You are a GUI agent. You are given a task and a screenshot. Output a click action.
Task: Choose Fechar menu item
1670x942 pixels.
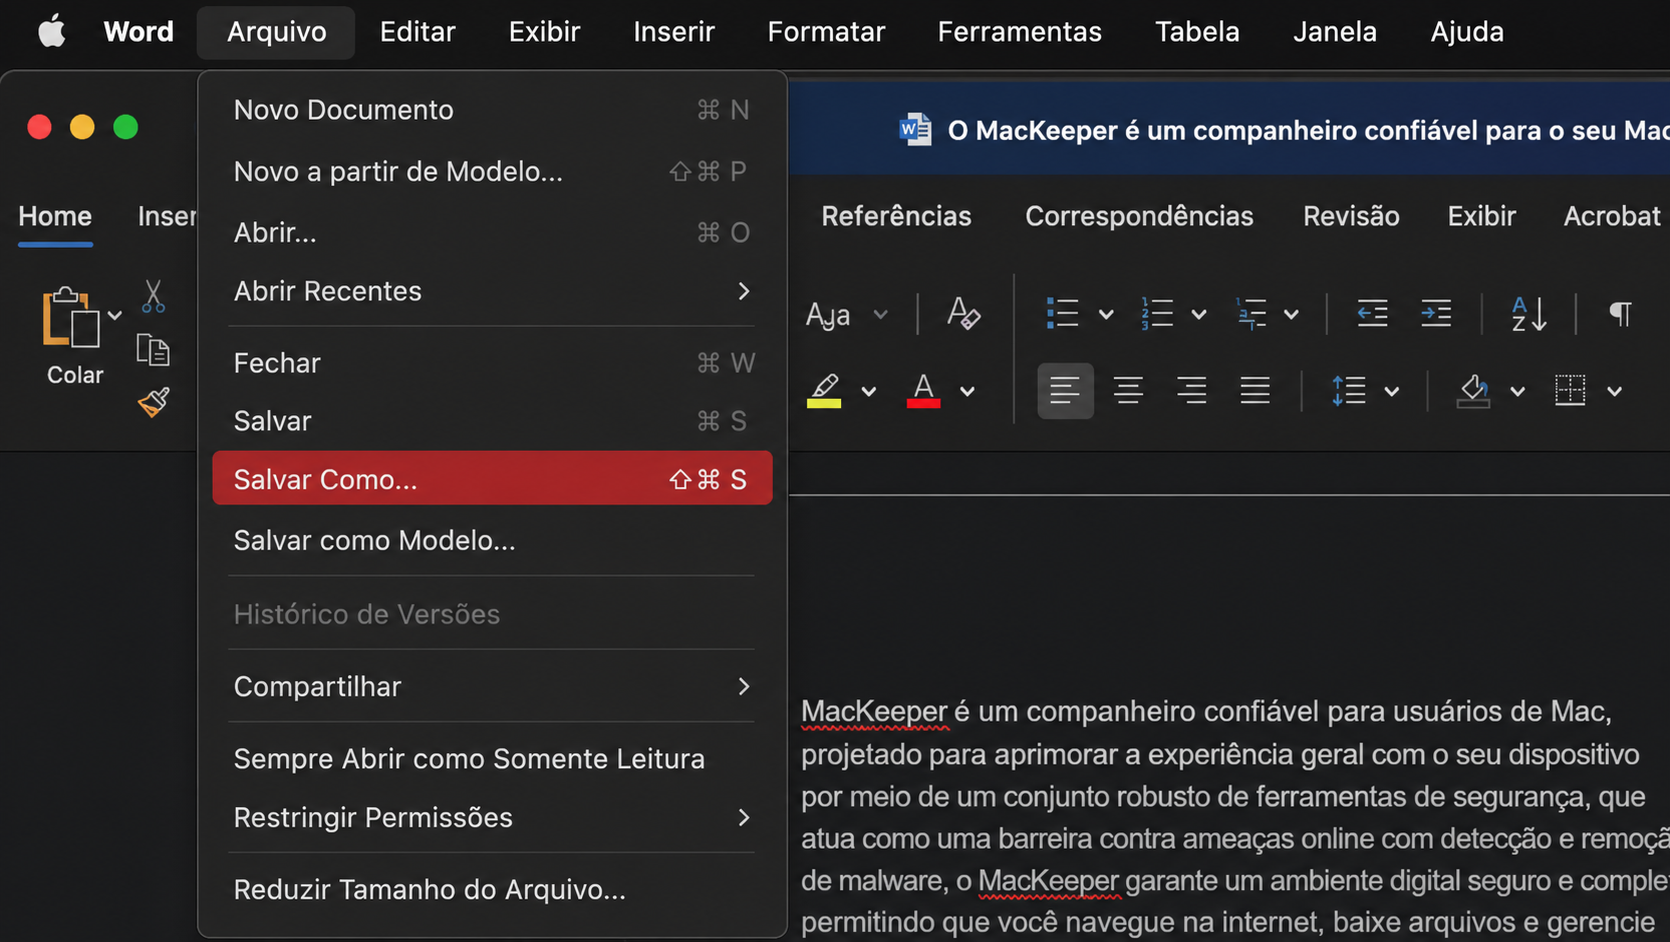pos(492,362)
